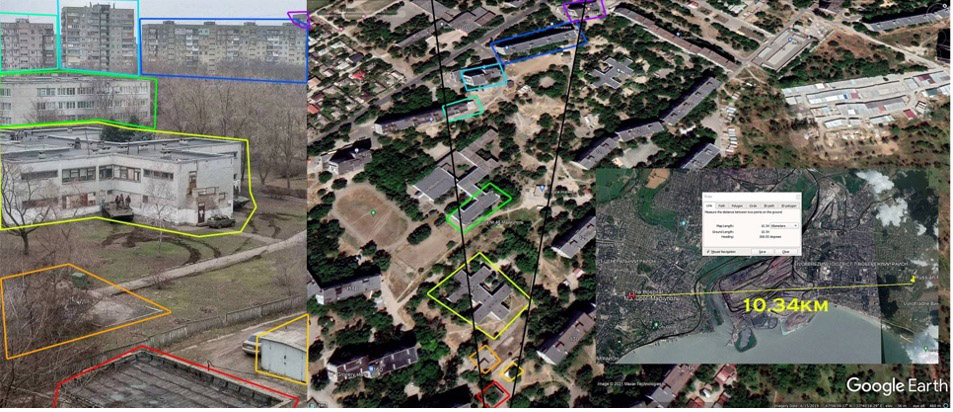Select the Circle tab in Ruler
953x412 pixels.
pyautogui.click(x=754, y=204)
